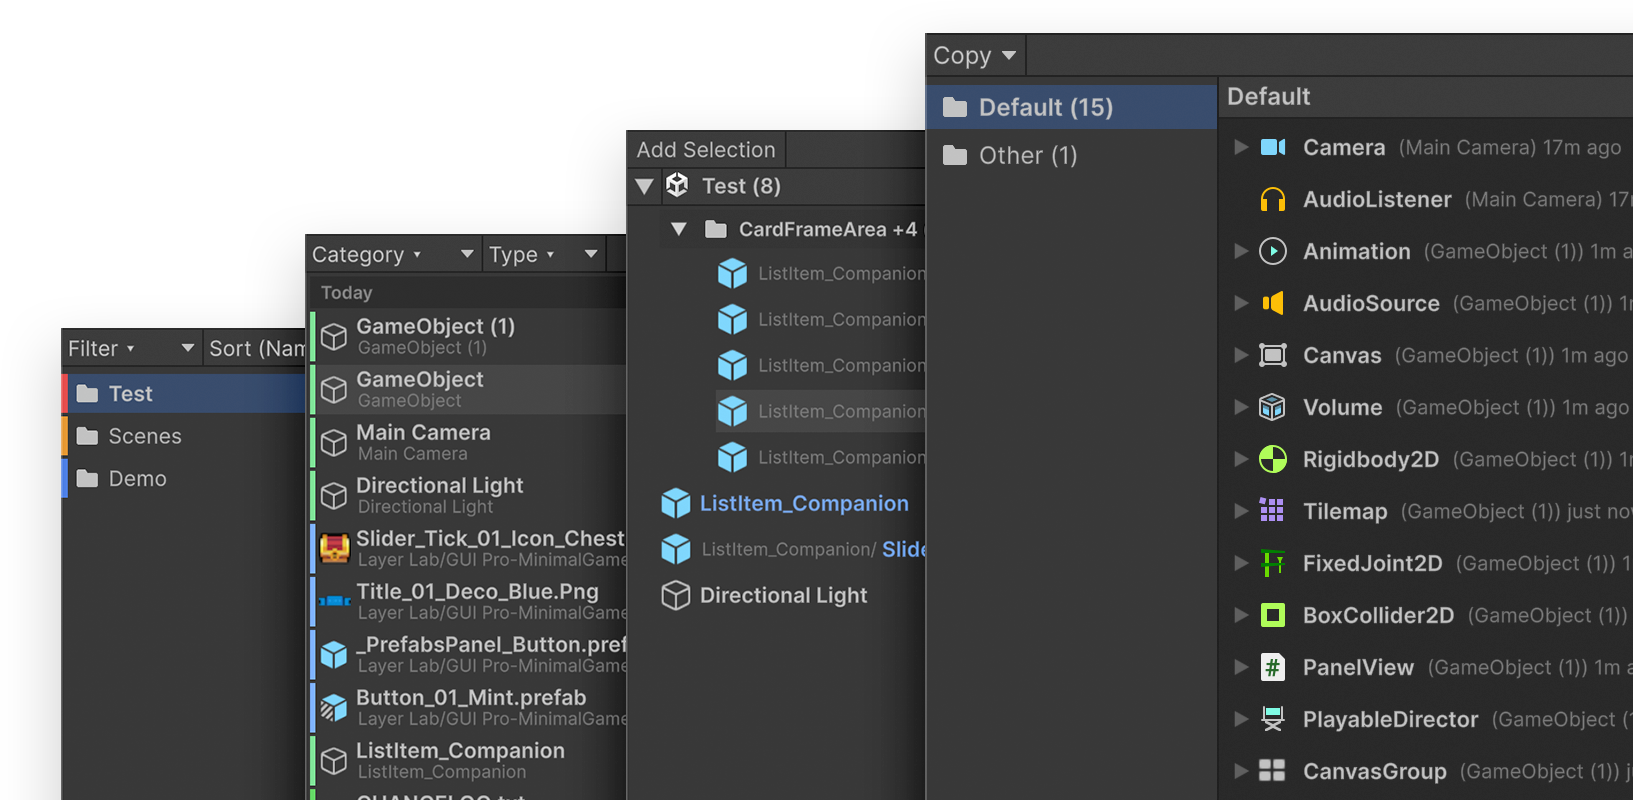Screen dimensions: 1633x800
Task: Select ListItem_Companion in the history list
Action: tap(468, 760)
